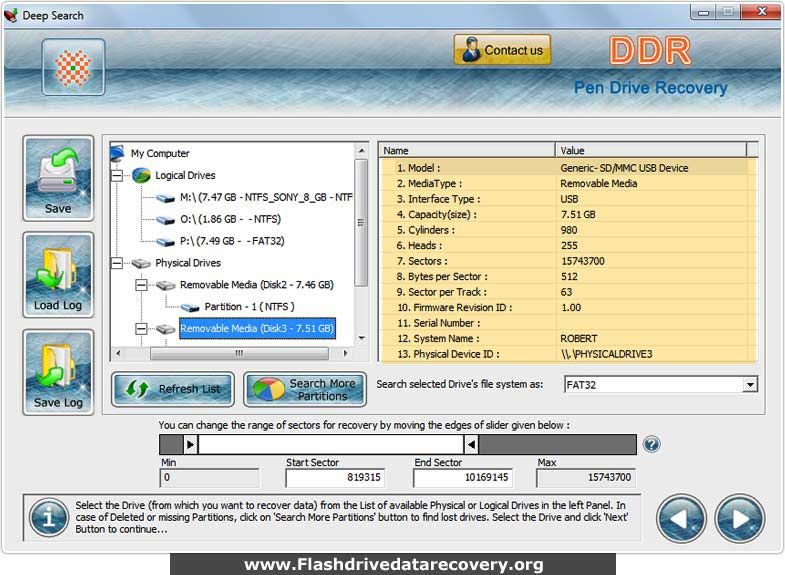The width and height of the screenshot is (785, 575).
Task: Click the slider's right end handle
Action: tap(471, 444)
